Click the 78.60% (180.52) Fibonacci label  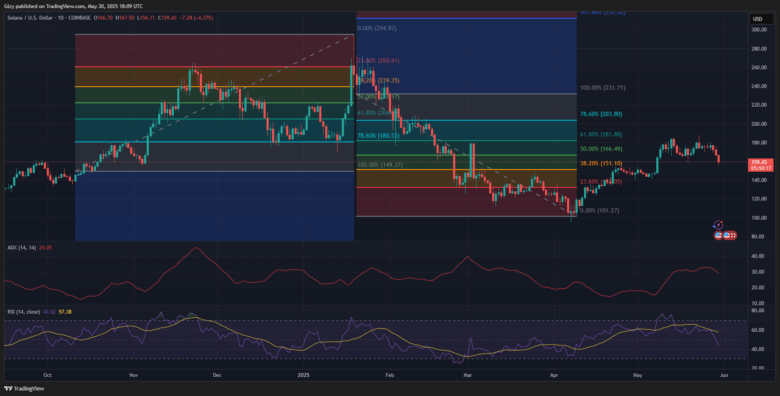click(x=378, y=135)
